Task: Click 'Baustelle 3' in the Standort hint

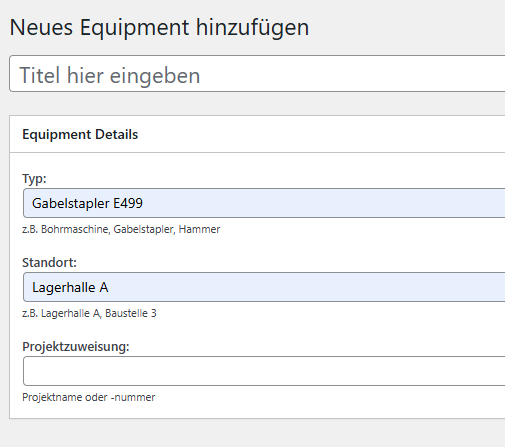Action: 131,313
